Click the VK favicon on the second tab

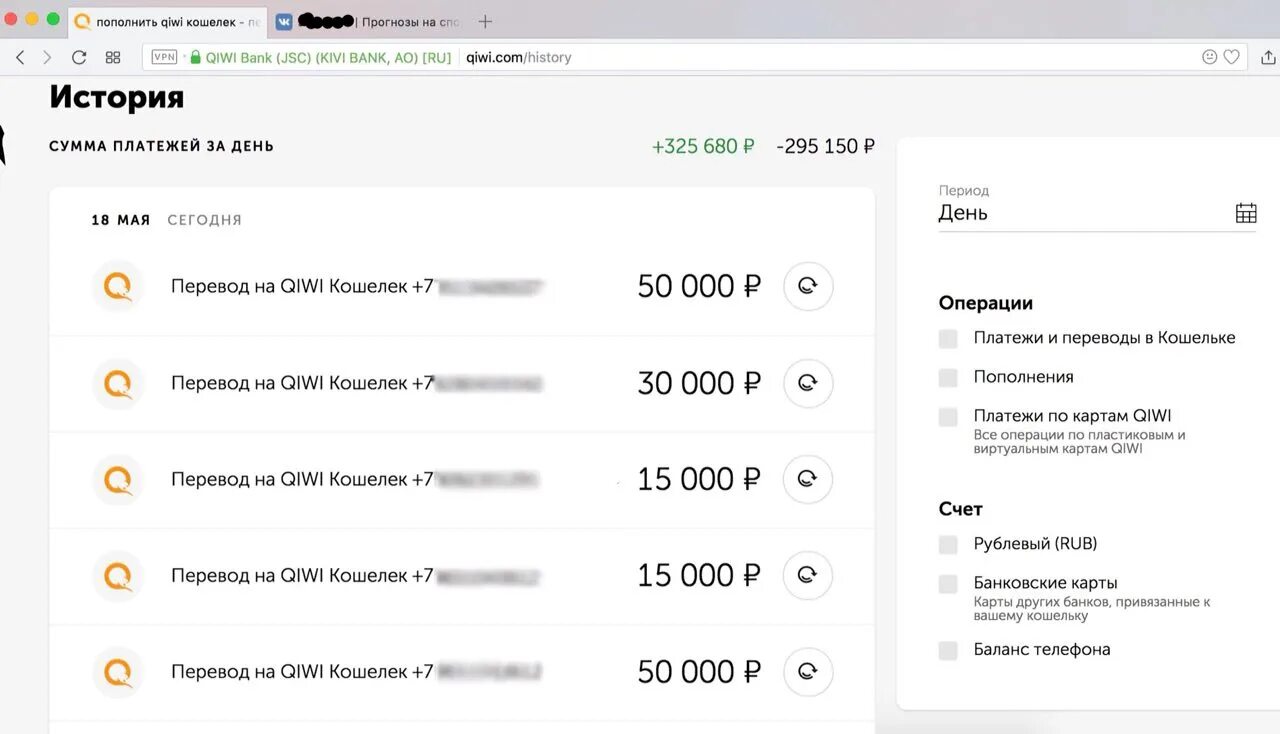[x=284, y=21]
